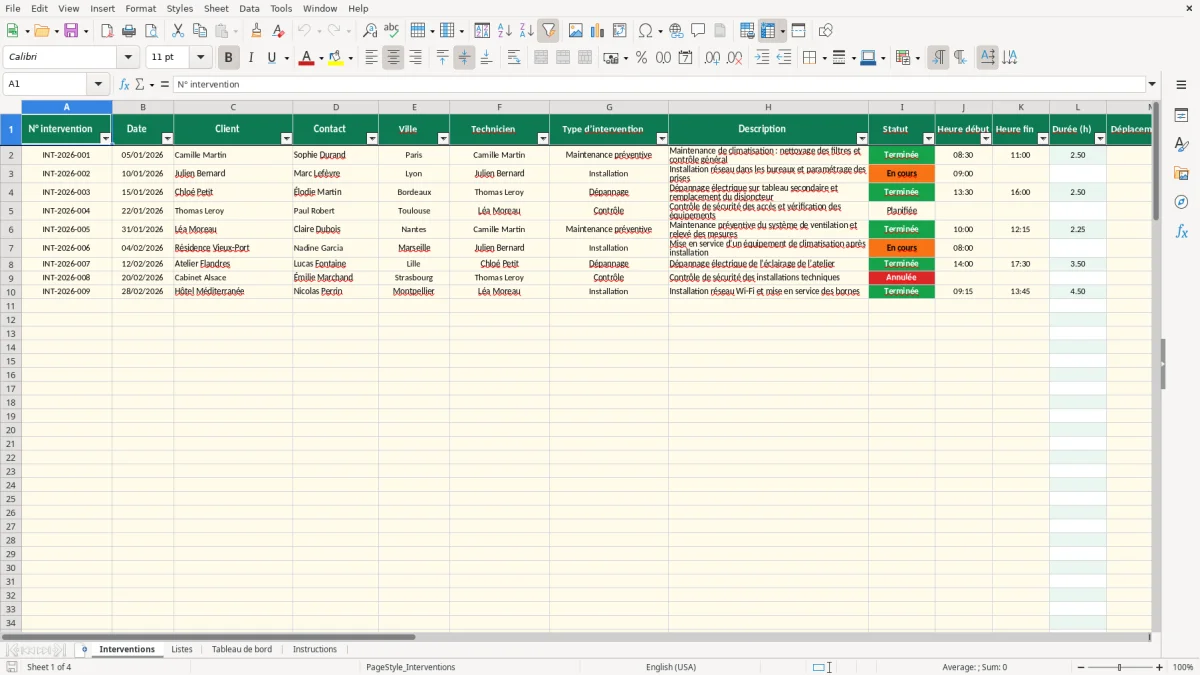Image resolution: width=1200 pixels, height=675 pixels.
Task: Toggle Center Vertically alignment
Action: point(464,58)
